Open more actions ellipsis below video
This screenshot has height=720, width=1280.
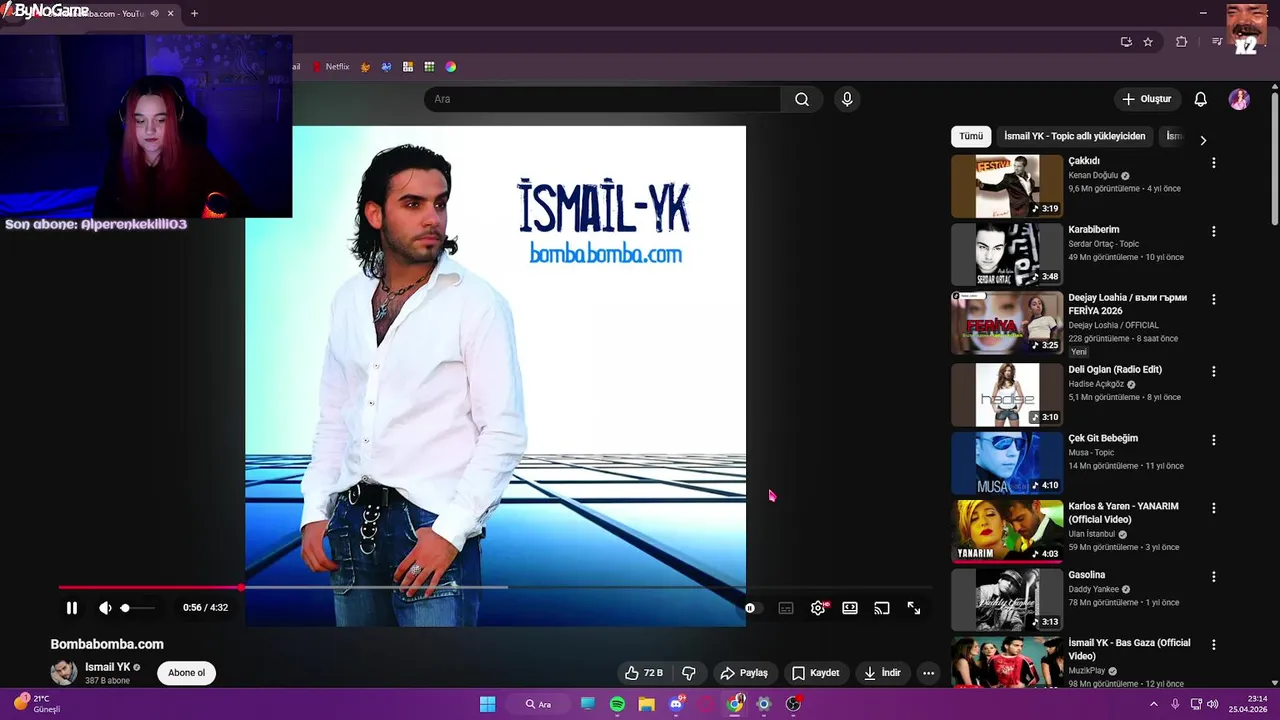(928, 673)
